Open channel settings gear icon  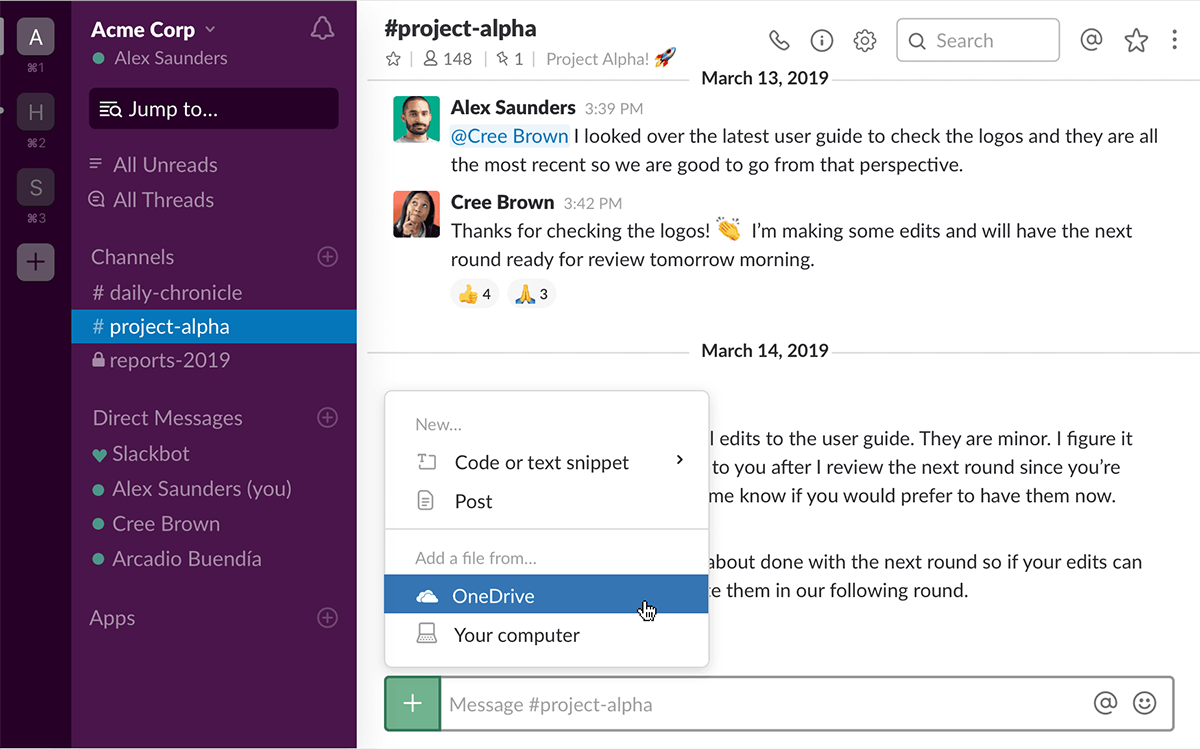(865, 41)
